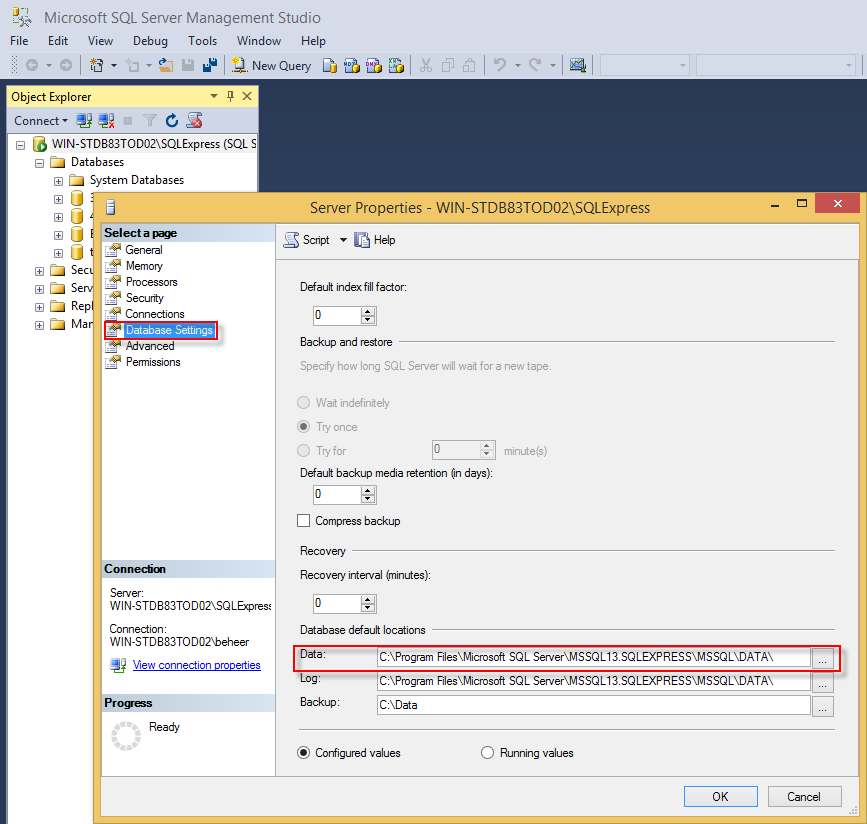Select the Memory page in Server Properties
Viewport: 867px width, 824px height.
pyautogui.click(x=144, y=266)
